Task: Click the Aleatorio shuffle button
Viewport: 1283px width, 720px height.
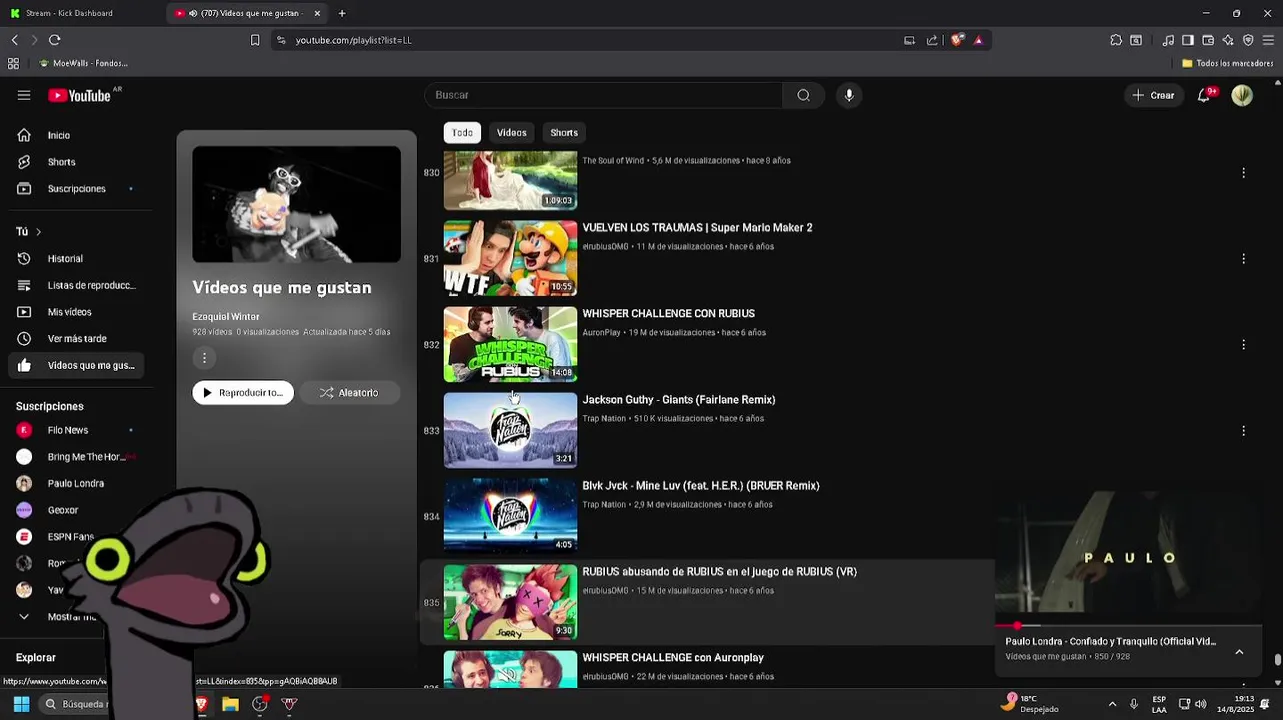Action: [x=349, y=393]
